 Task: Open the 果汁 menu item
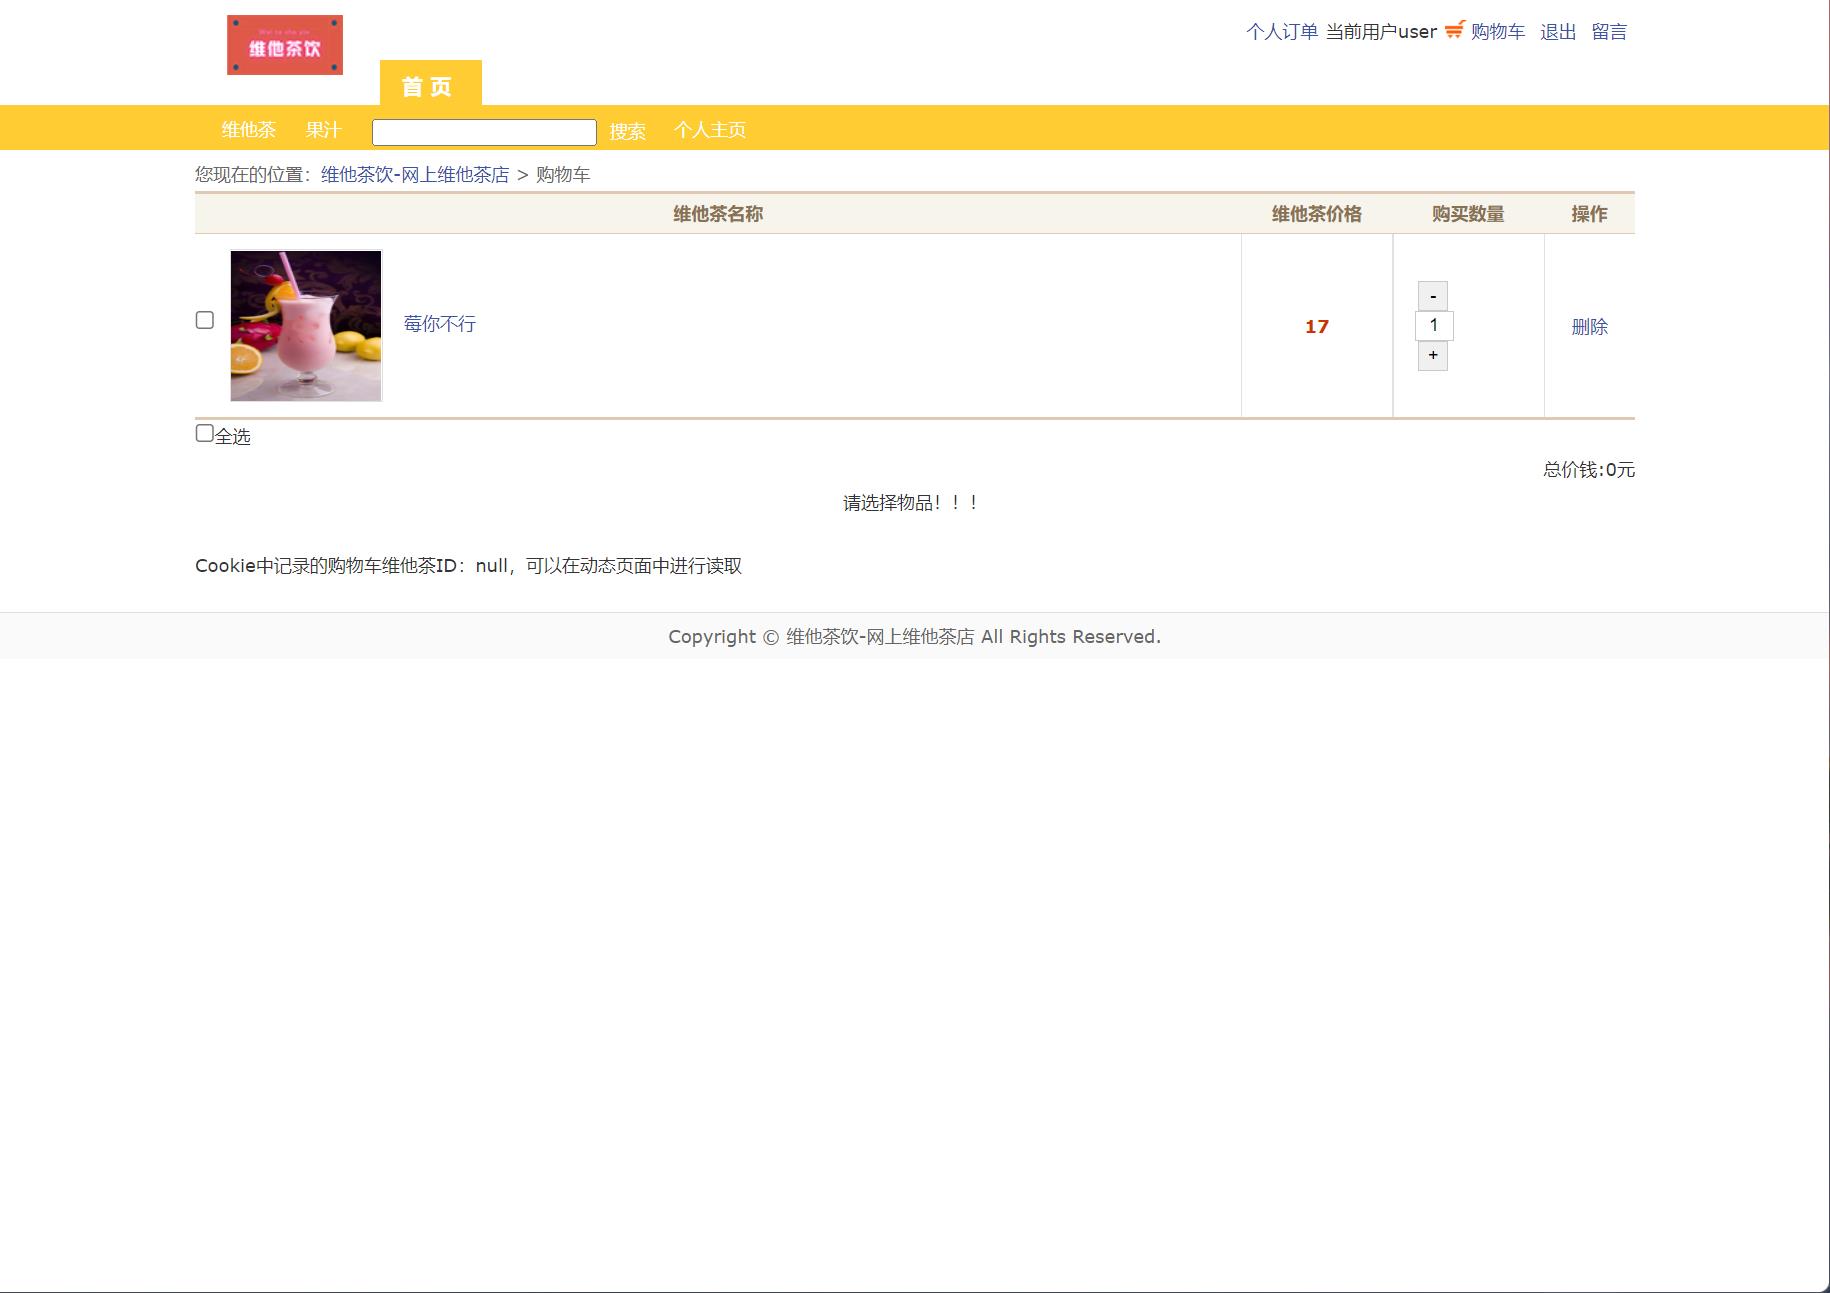[x=322, y=130]
